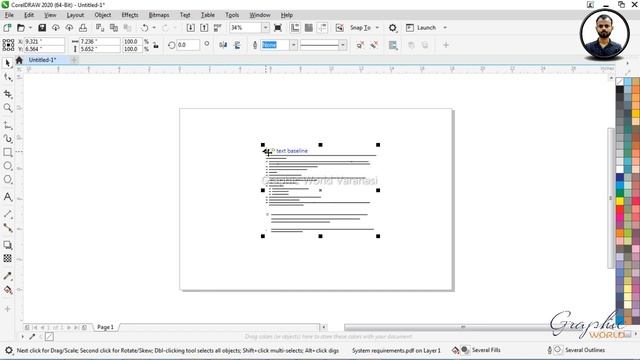
Task: Click the No Color swatch in palette
Action: coord(620,82)
